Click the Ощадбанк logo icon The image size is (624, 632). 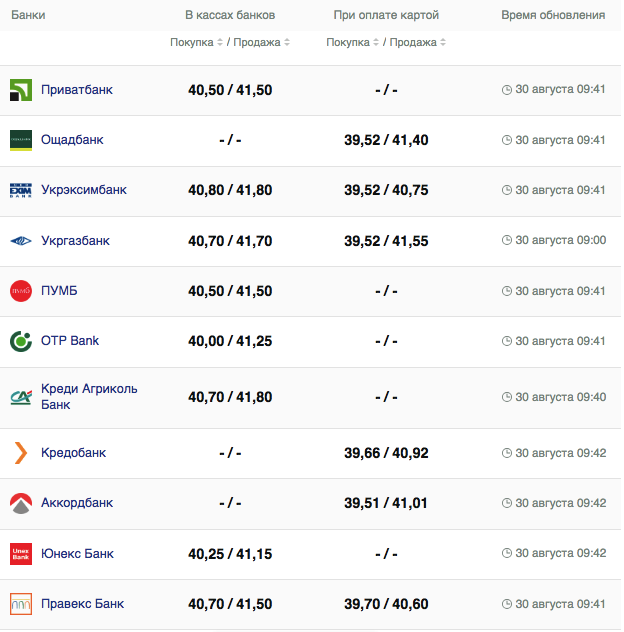tap(21, 140)
